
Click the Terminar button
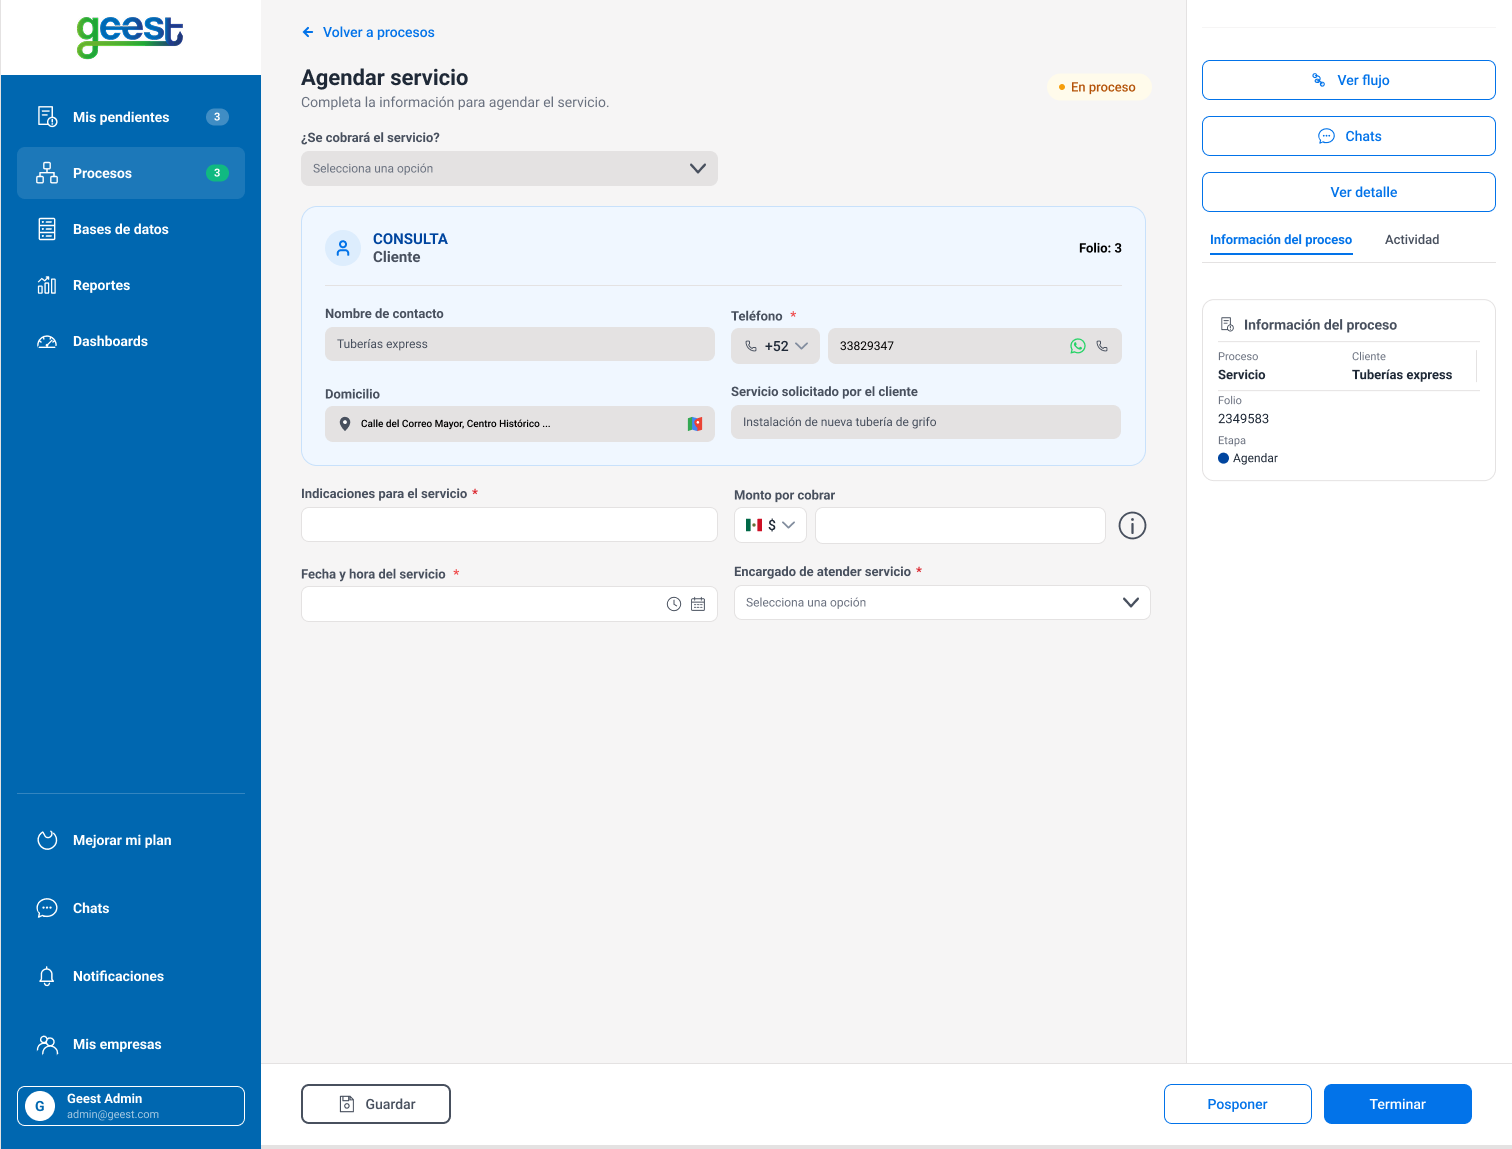(x=1398, y=1104)
